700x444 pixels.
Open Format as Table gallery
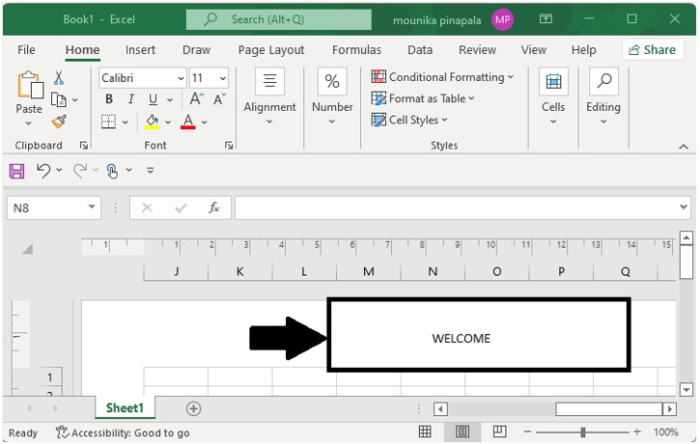coord(423,98)
